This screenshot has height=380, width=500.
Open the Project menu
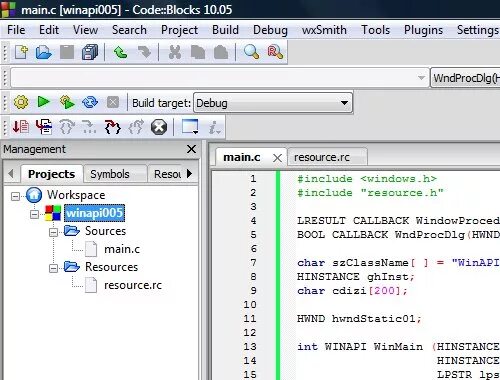(179, 30)
